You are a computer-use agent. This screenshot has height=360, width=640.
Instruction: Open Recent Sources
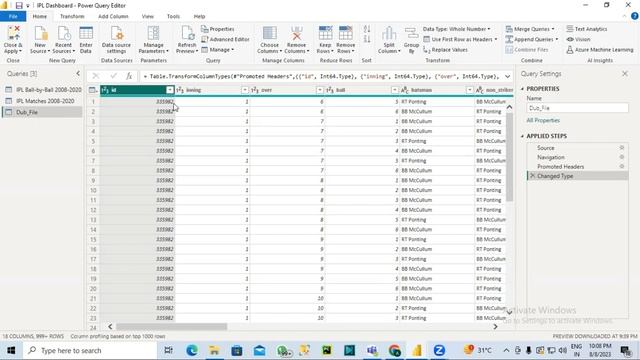point(63,34)
